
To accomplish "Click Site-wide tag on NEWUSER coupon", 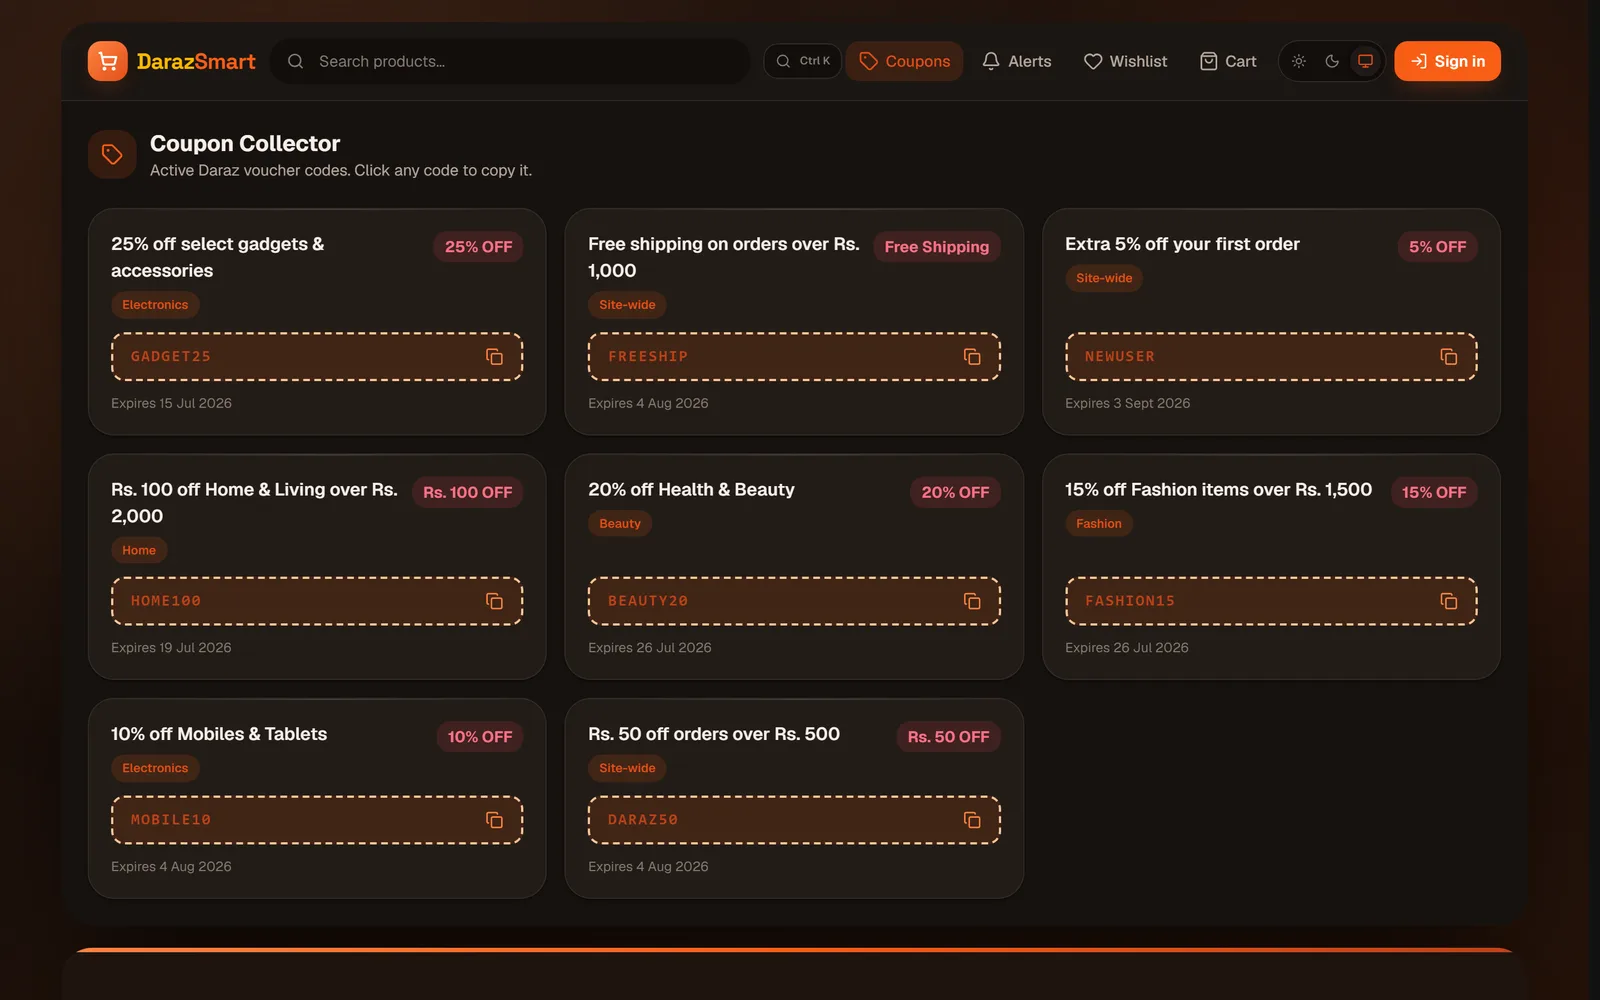I will point(1104,278).
